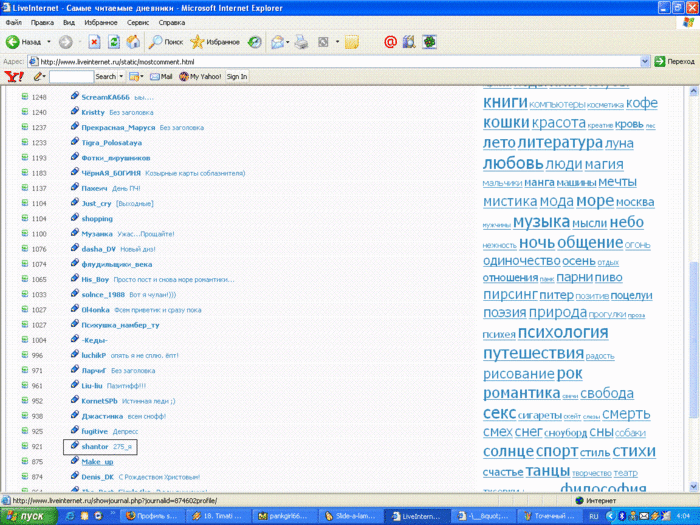Click the Yahoo! Y logo
The height and width of the screenshot is (525, 700).
[x=14, y=77]
